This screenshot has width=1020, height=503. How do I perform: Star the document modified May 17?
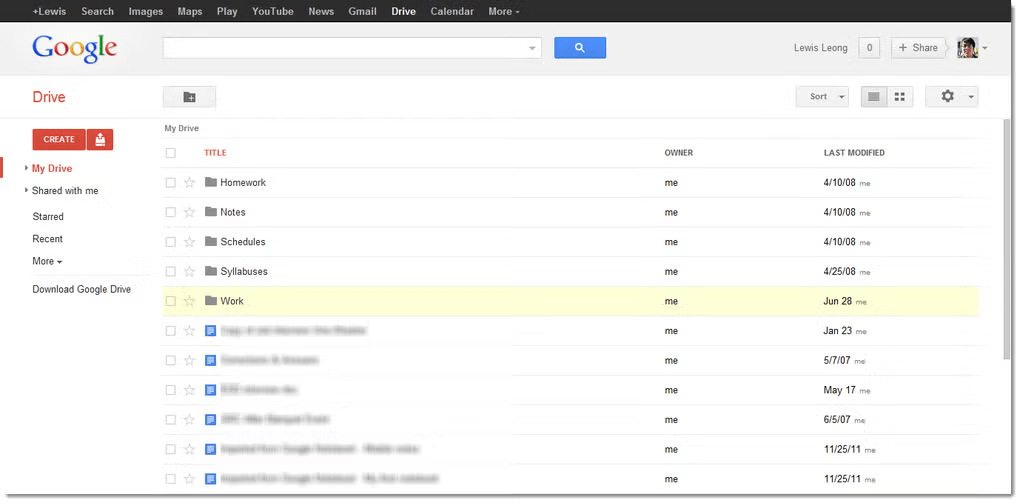[189, 390]
